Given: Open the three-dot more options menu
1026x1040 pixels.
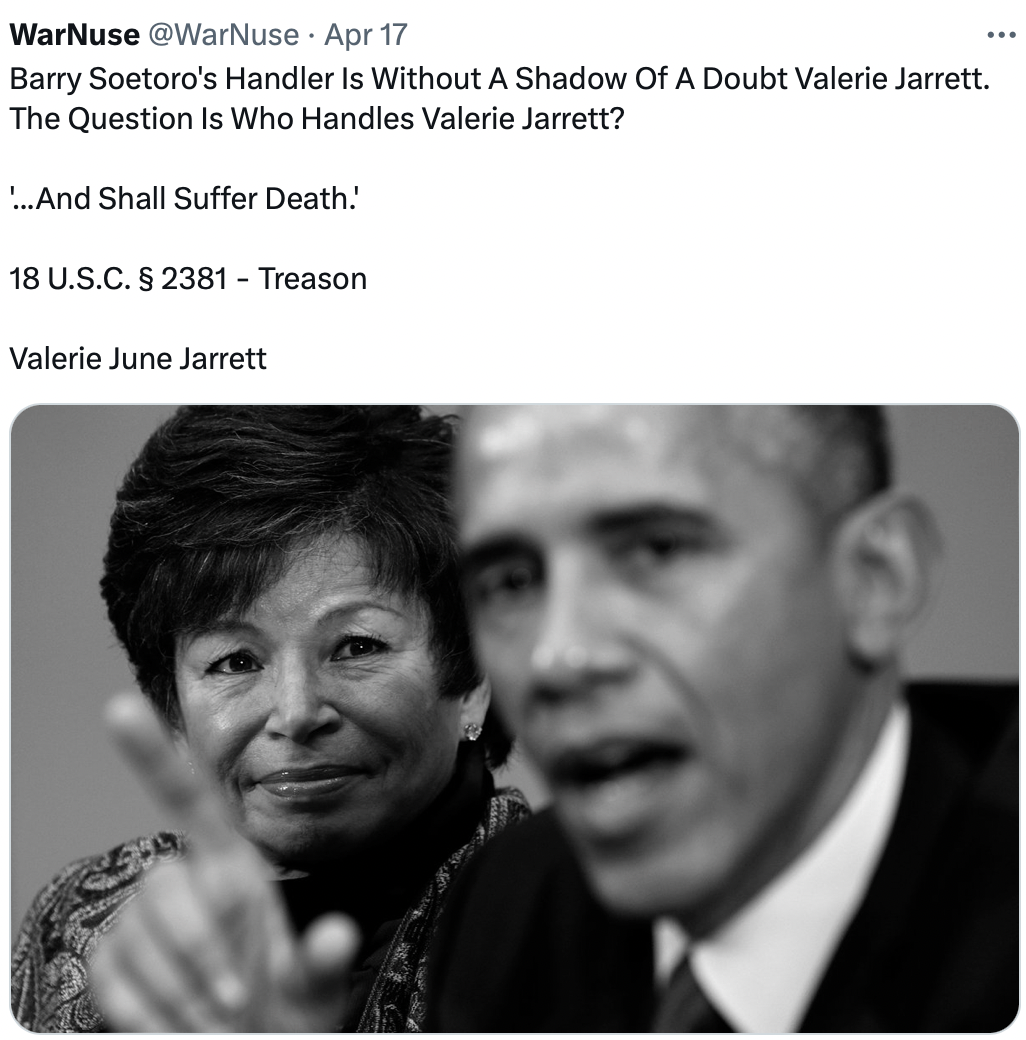Looking at the screenshot, I should click(1001, 34).
